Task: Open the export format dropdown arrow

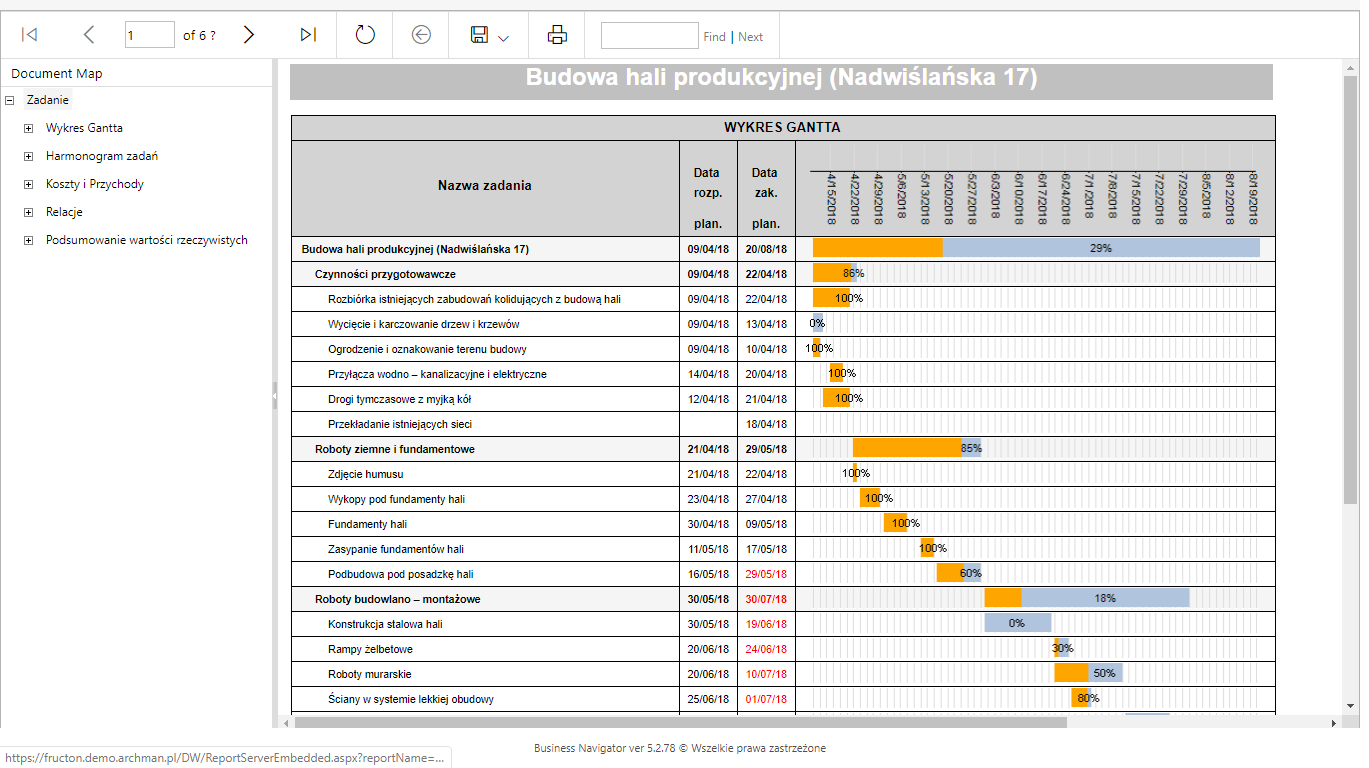Action: coord(503,38)
